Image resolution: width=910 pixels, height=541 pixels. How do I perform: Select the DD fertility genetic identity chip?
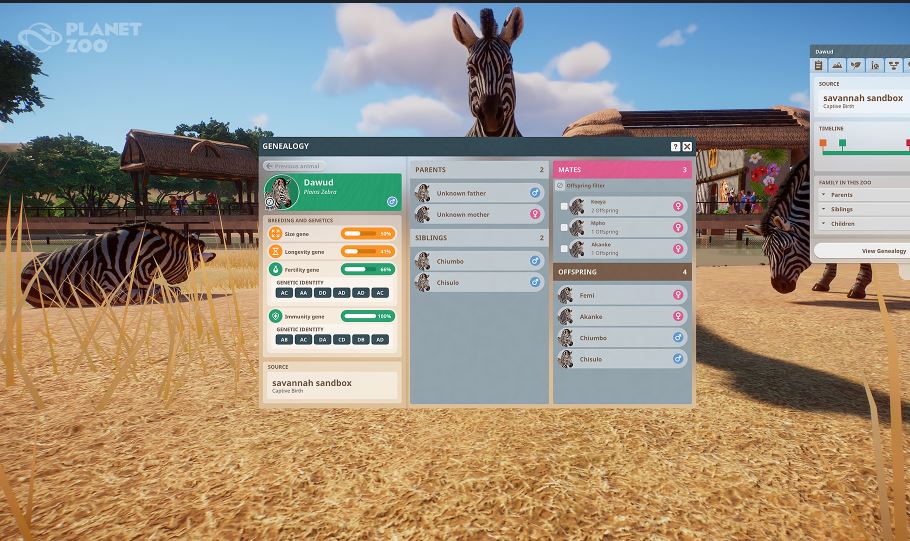pos(322,293)
